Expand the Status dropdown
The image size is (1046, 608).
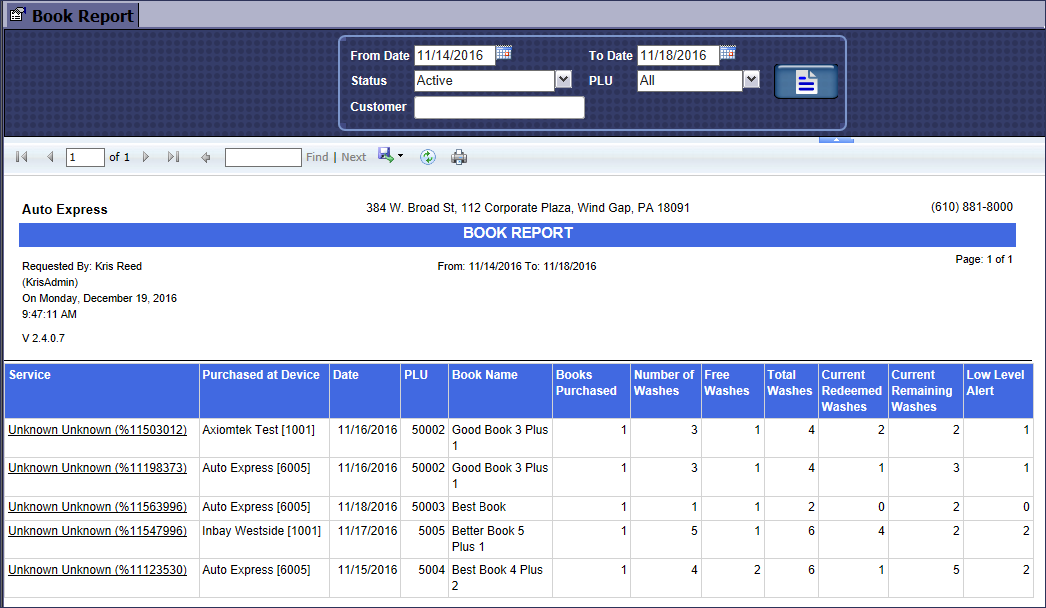(563, 80)
